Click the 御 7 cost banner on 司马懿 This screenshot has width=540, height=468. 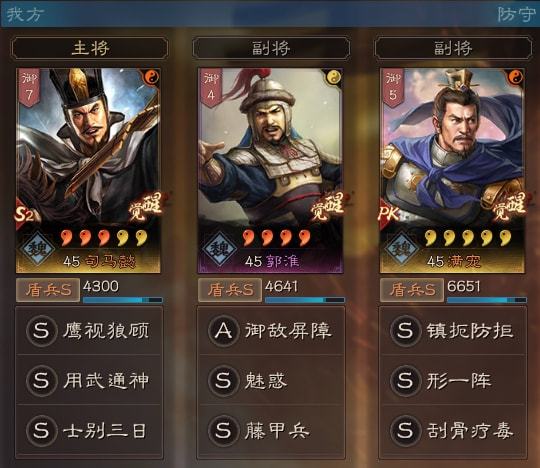29,88
